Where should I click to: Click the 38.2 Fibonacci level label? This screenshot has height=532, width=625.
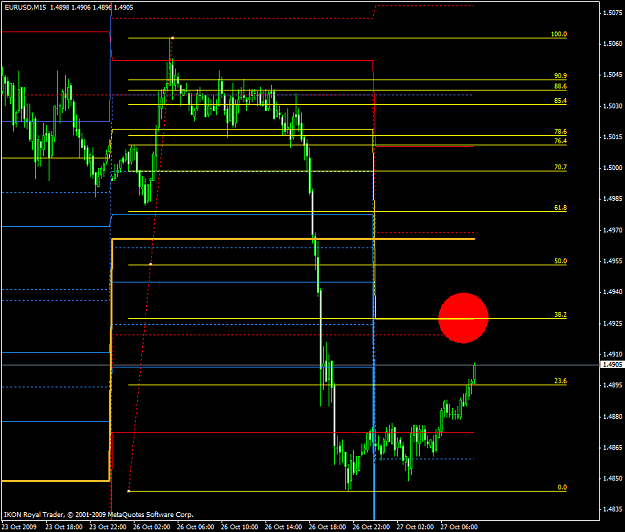pos(560,314)
